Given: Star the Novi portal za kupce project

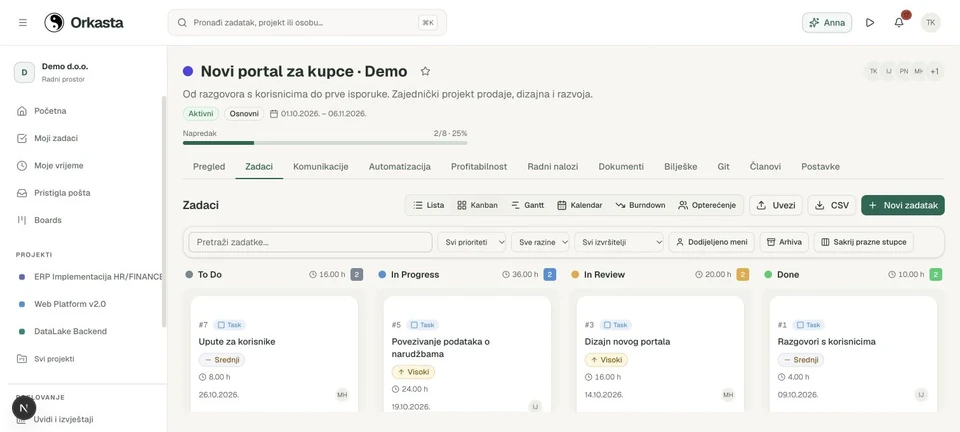Looking at the screenshot, I should pos(426,72).
